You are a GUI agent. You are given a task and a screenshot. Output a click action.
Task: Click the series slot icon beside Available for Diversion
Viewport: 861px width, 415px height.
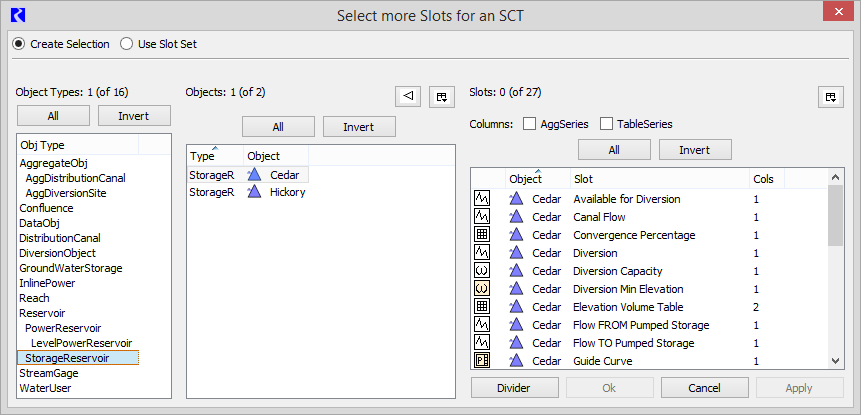coord(482,199)
